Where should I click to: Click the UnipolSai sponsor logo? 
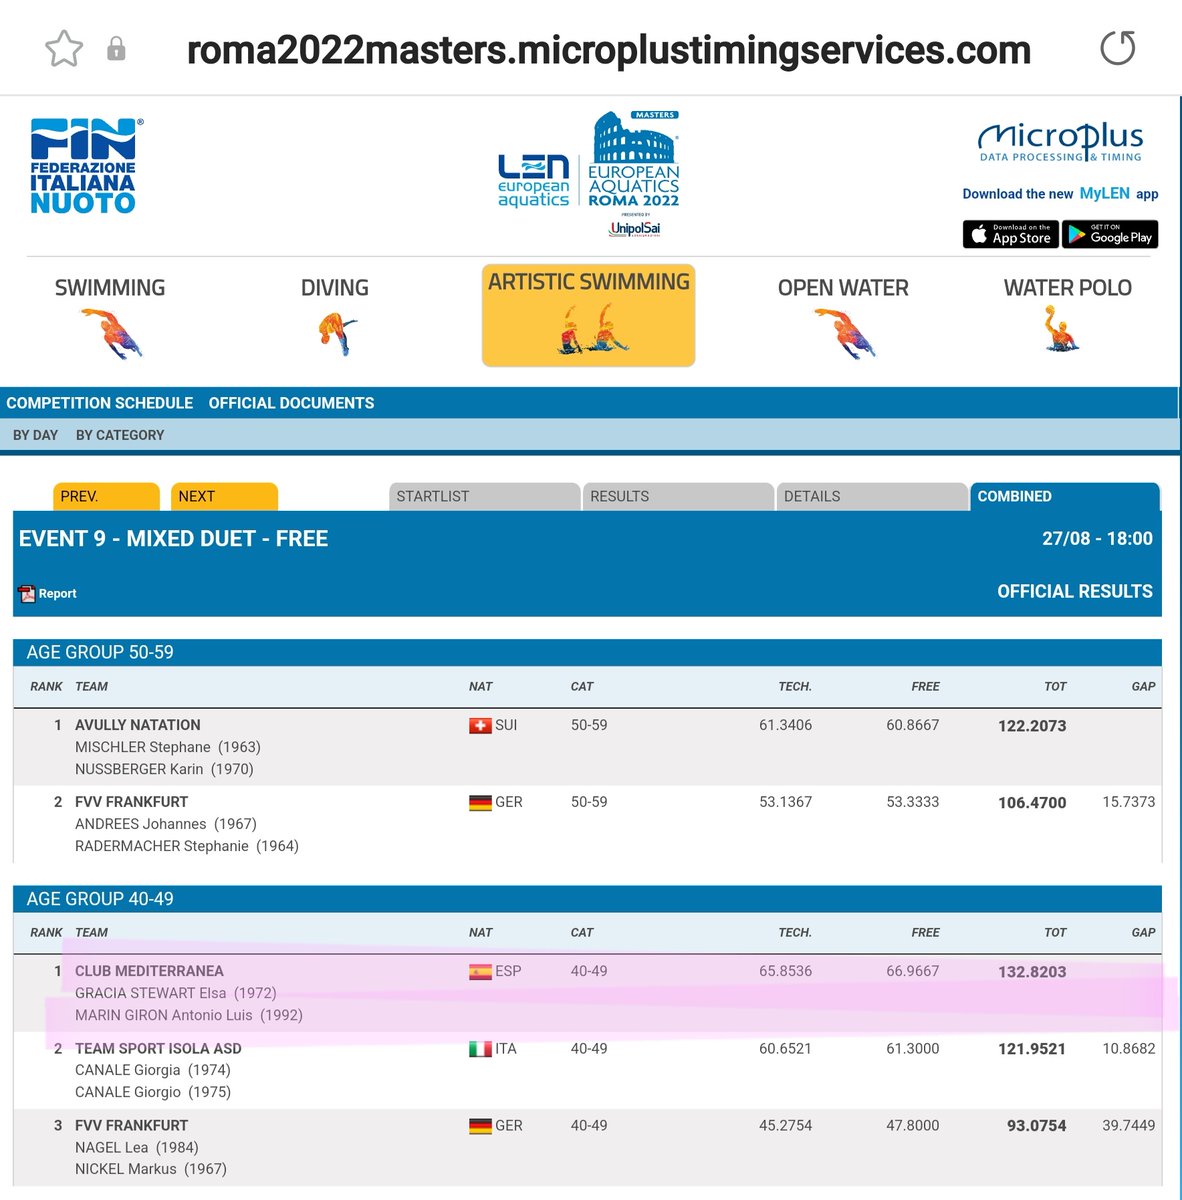[x=634, y=228]
